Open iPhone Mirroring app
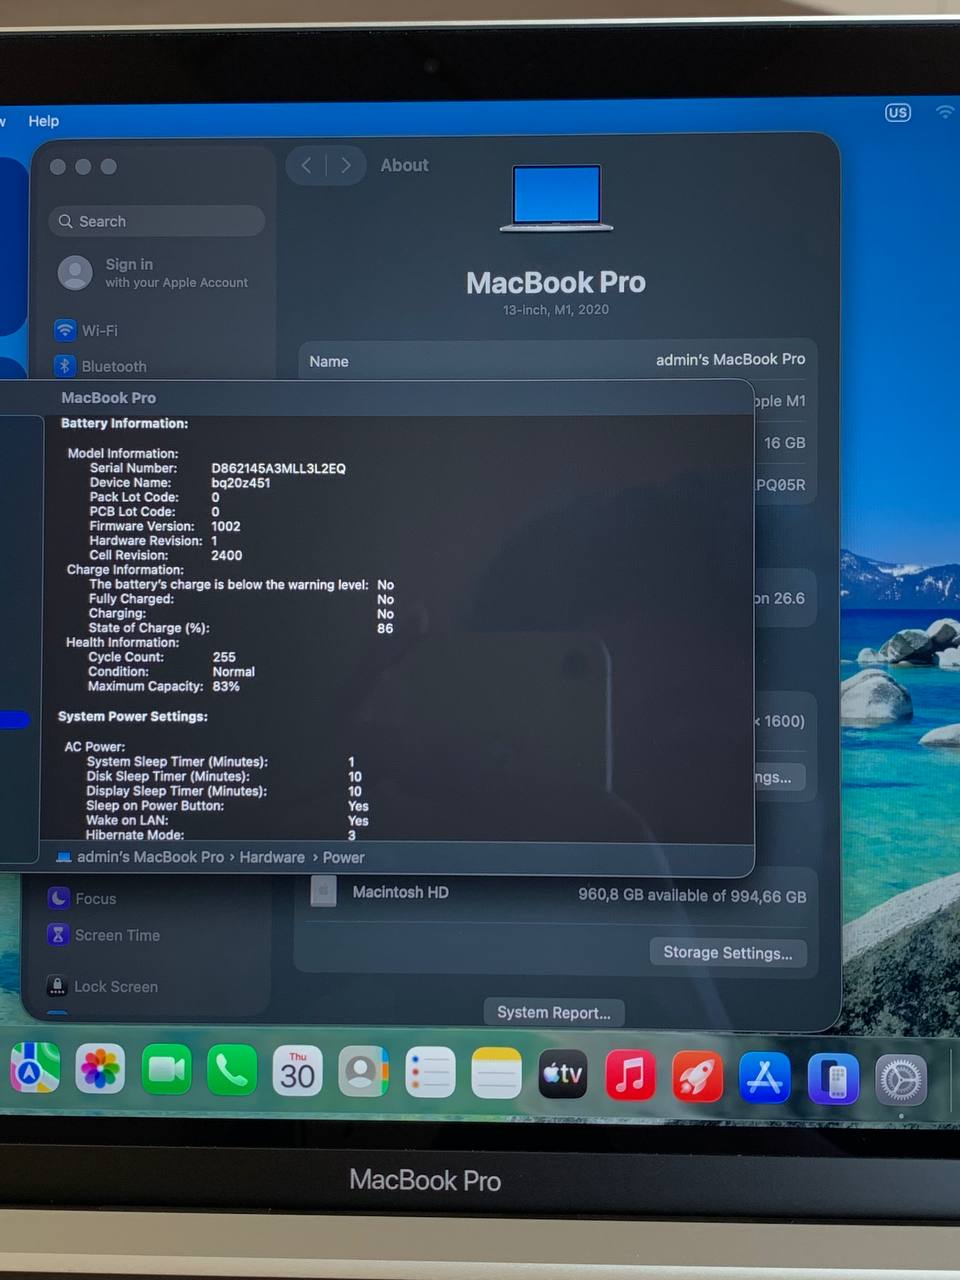The image size is (960, 1280). [833, 1078]
